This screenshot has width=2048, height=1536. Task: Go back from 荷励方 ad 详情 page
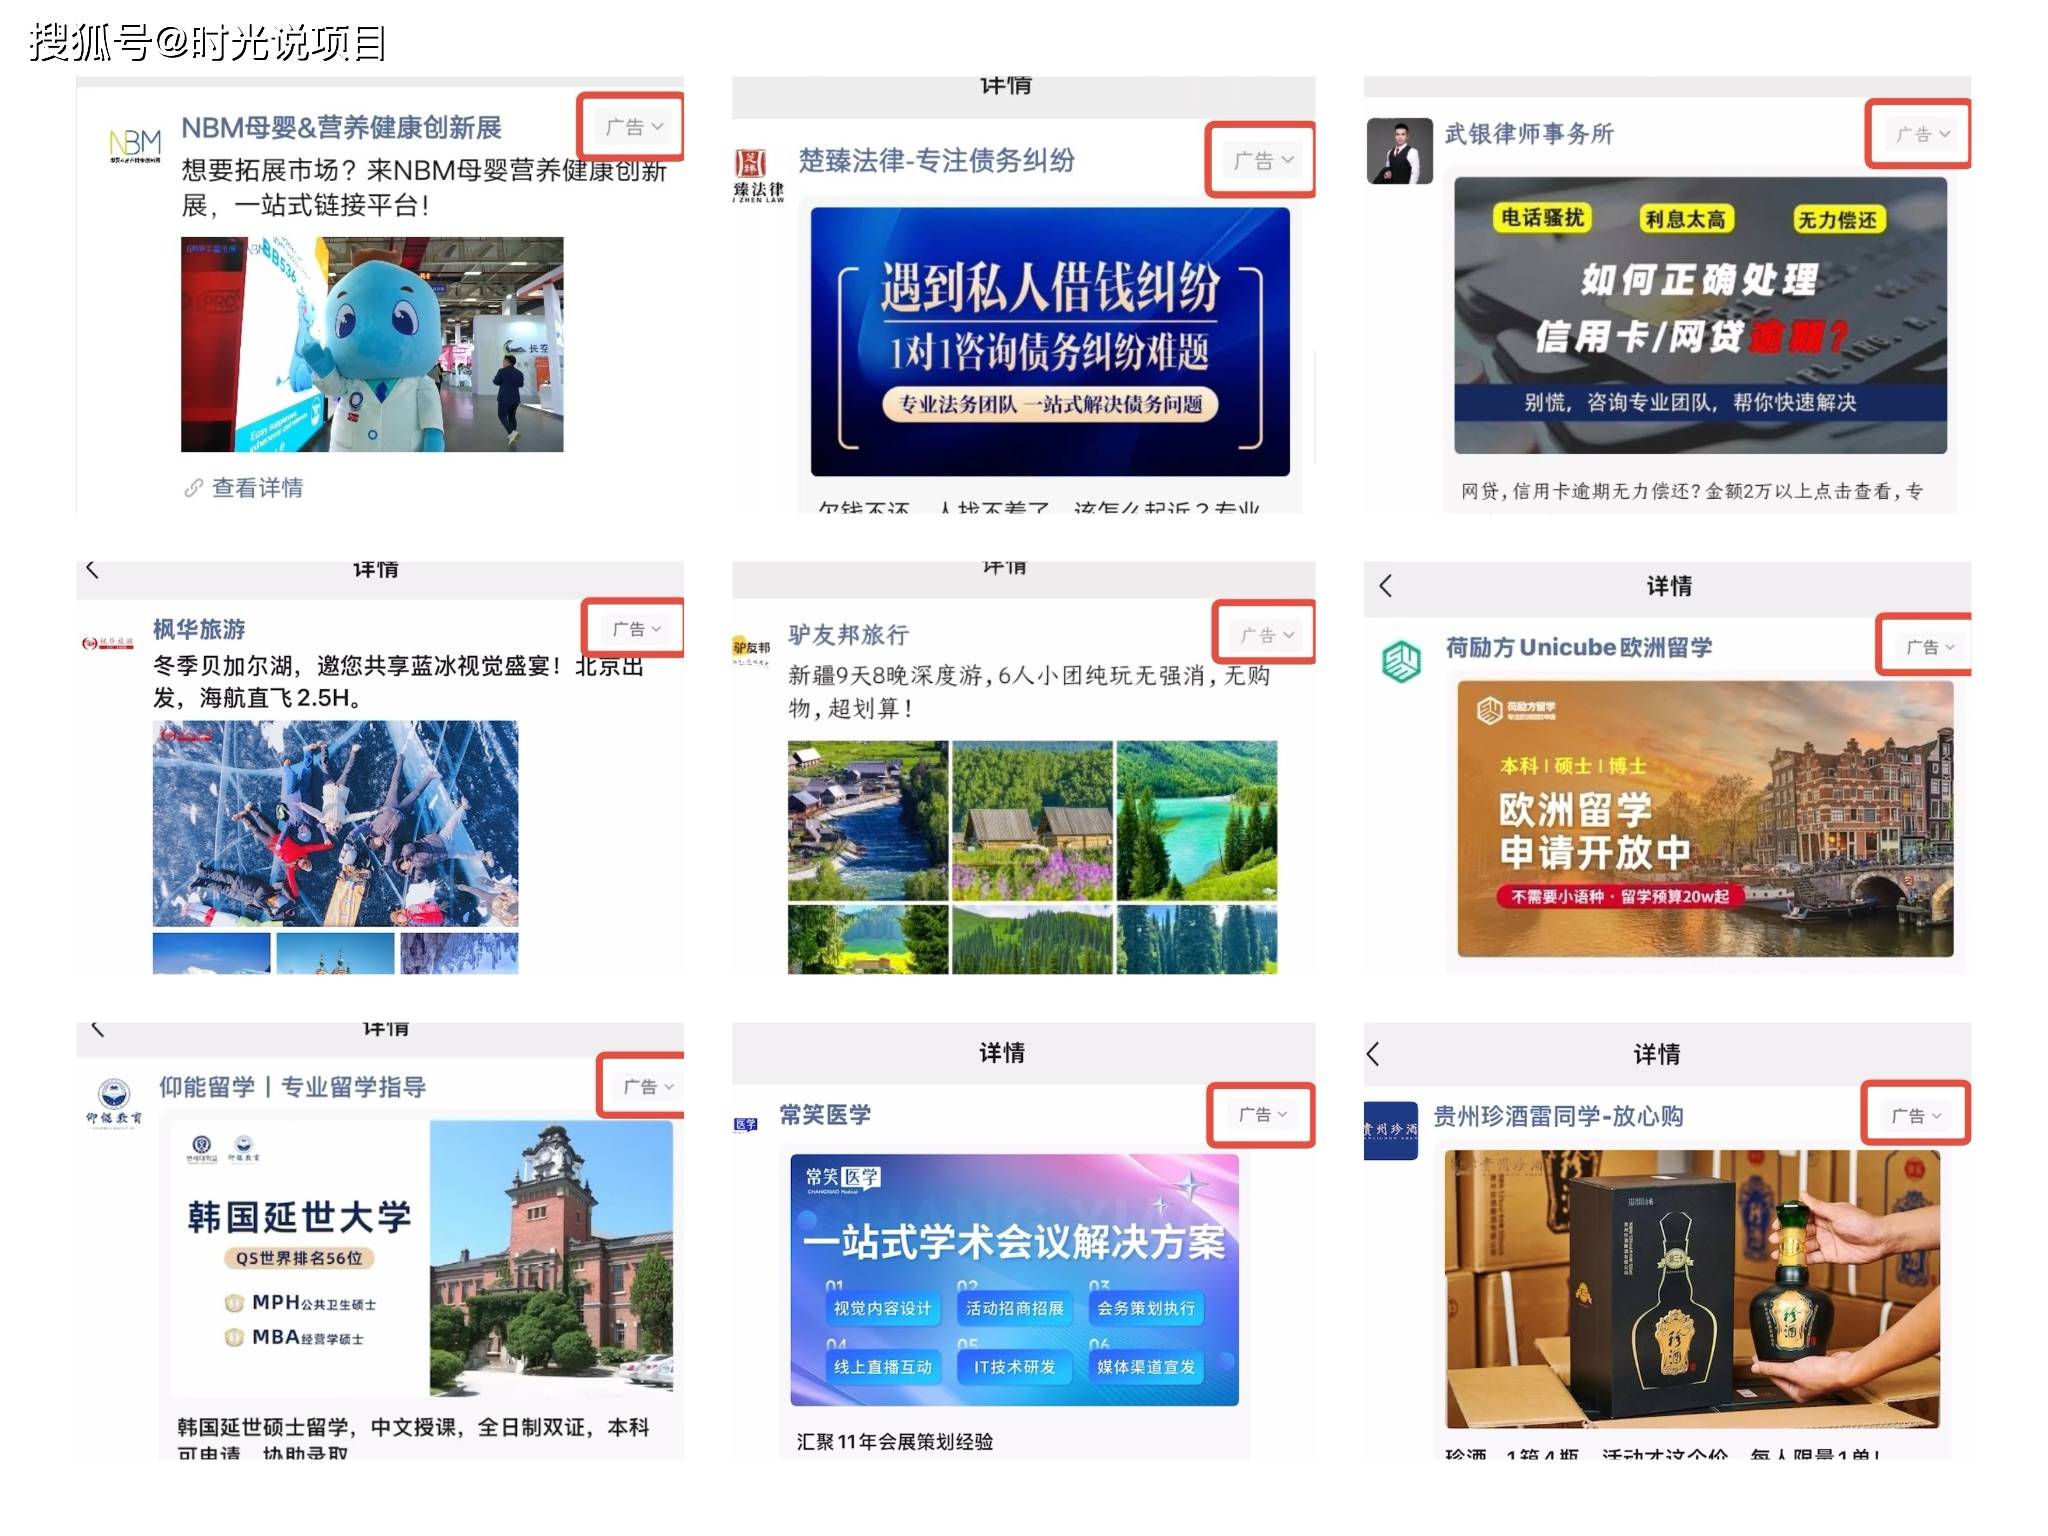coord(1385,586)
